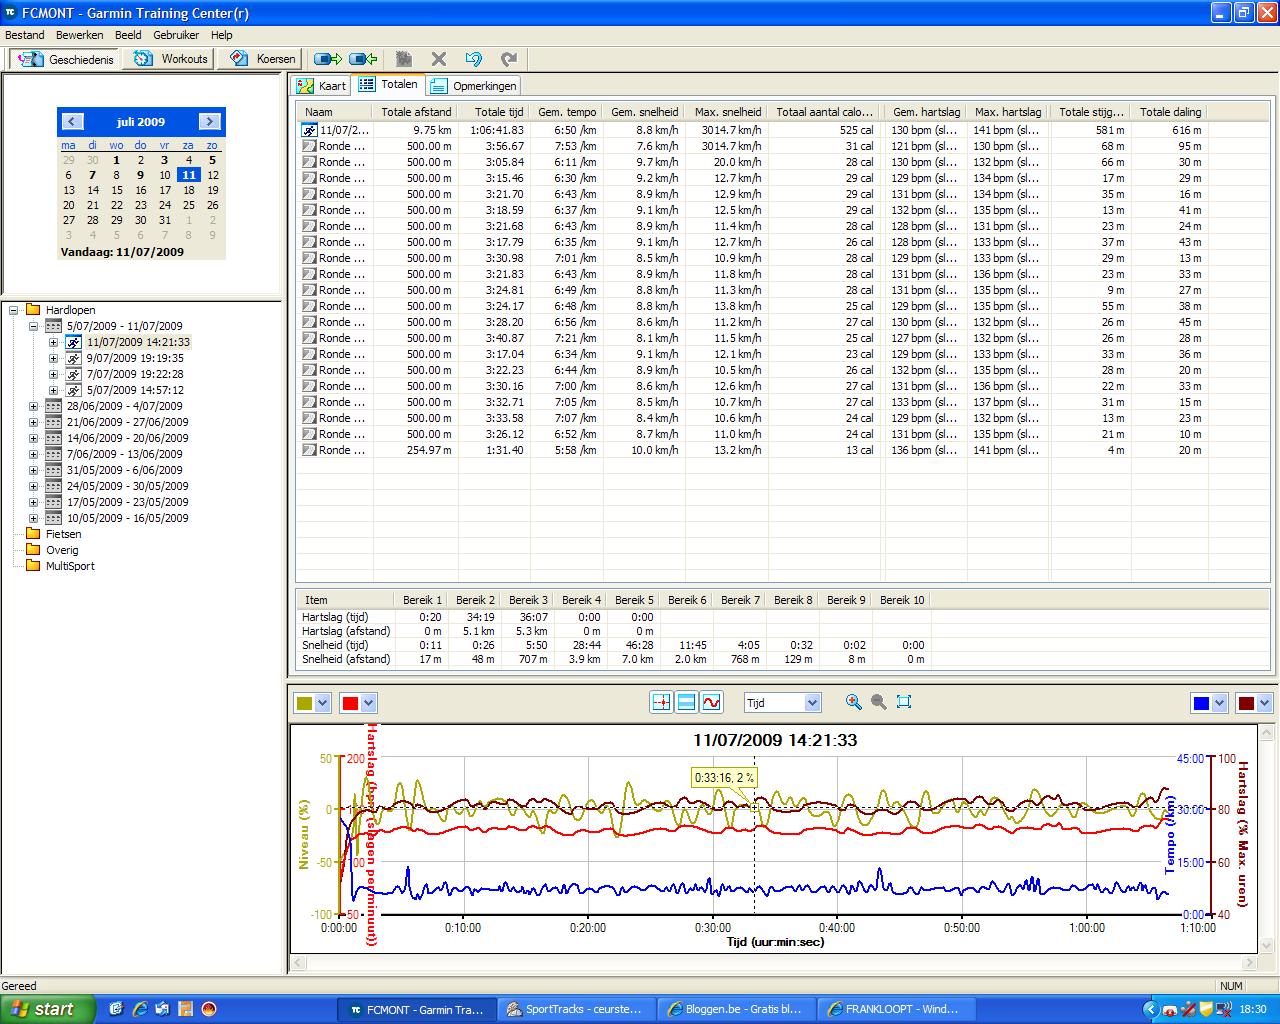Select the 7/07/2009 19:22:28 activity

point(135,374)
